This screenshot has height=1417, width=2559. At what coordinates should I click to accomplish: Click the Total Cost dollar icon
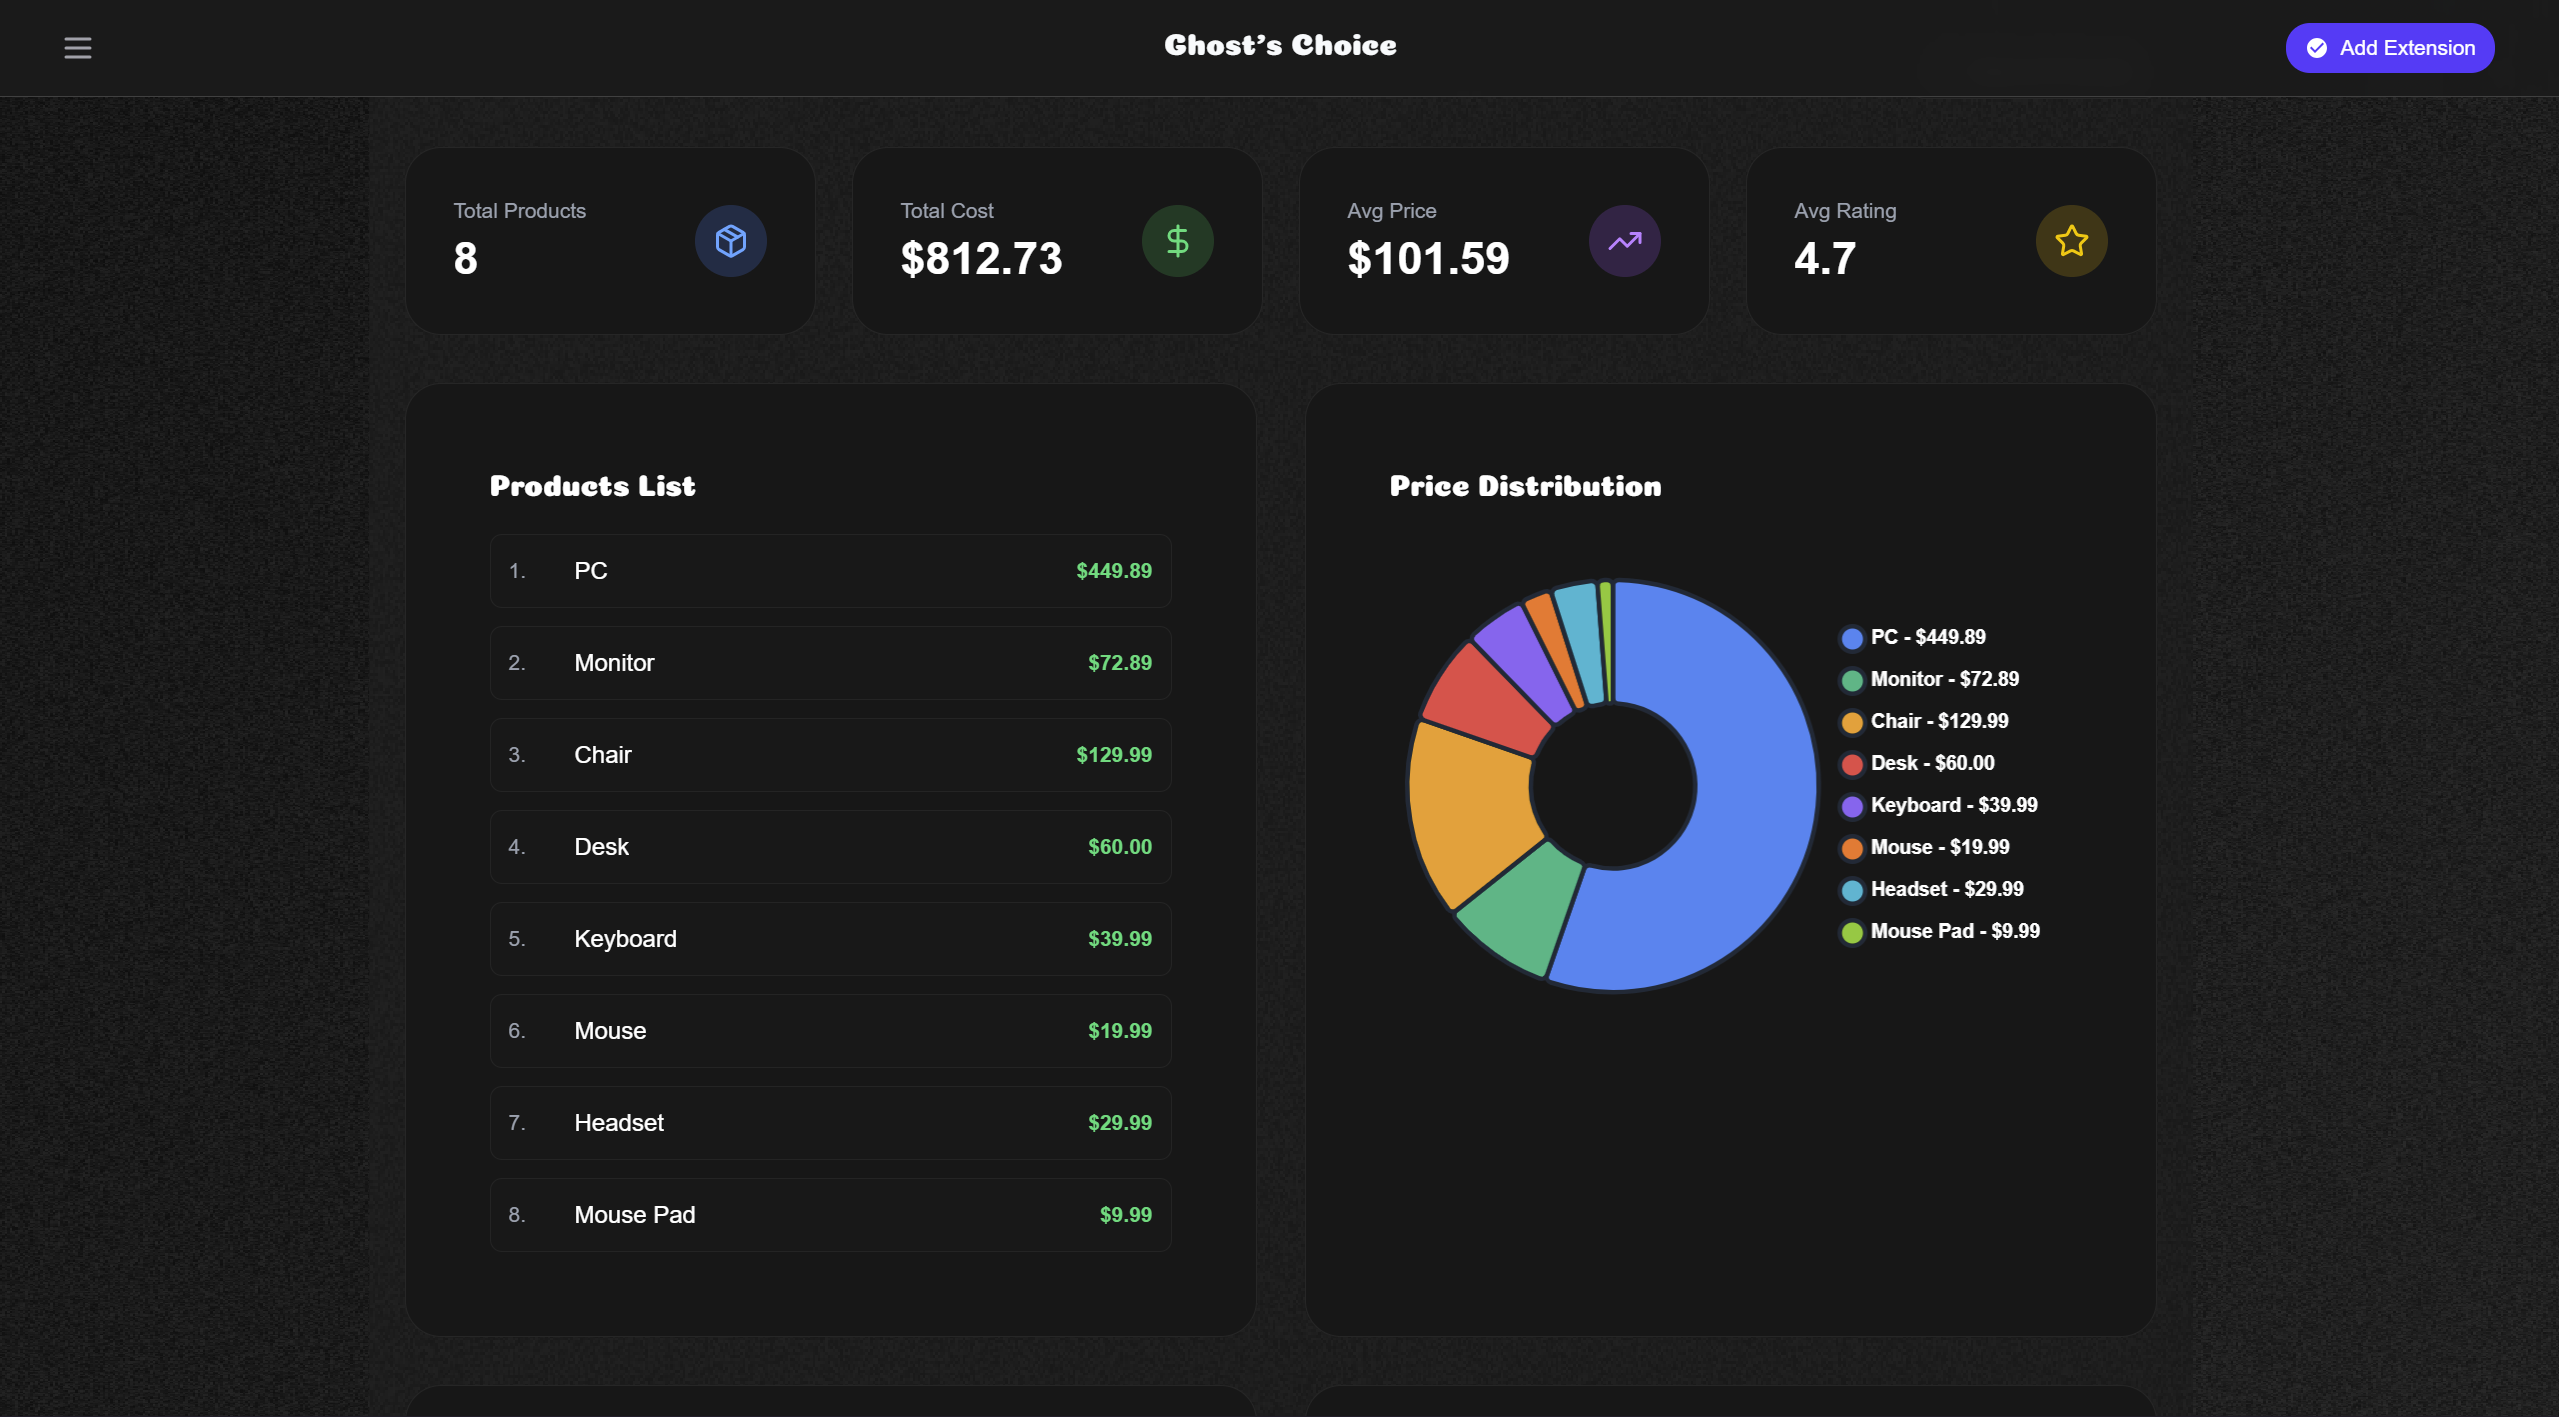coord(1177,241)
